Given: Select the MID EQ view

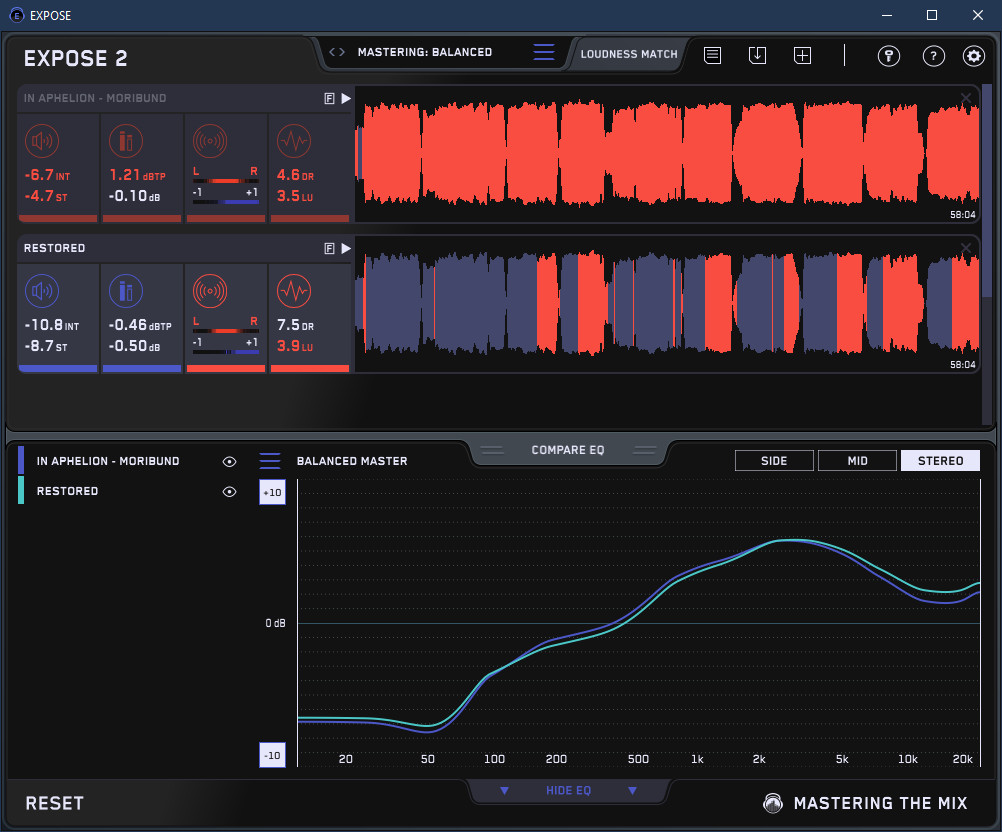Looking at the screenshot, I should 857,461.
